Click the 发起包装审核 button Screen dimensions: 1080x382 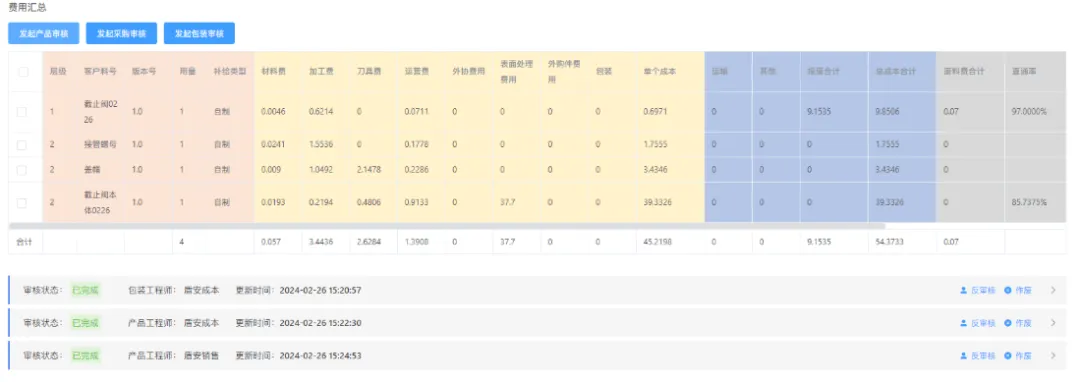pos(199,33)
